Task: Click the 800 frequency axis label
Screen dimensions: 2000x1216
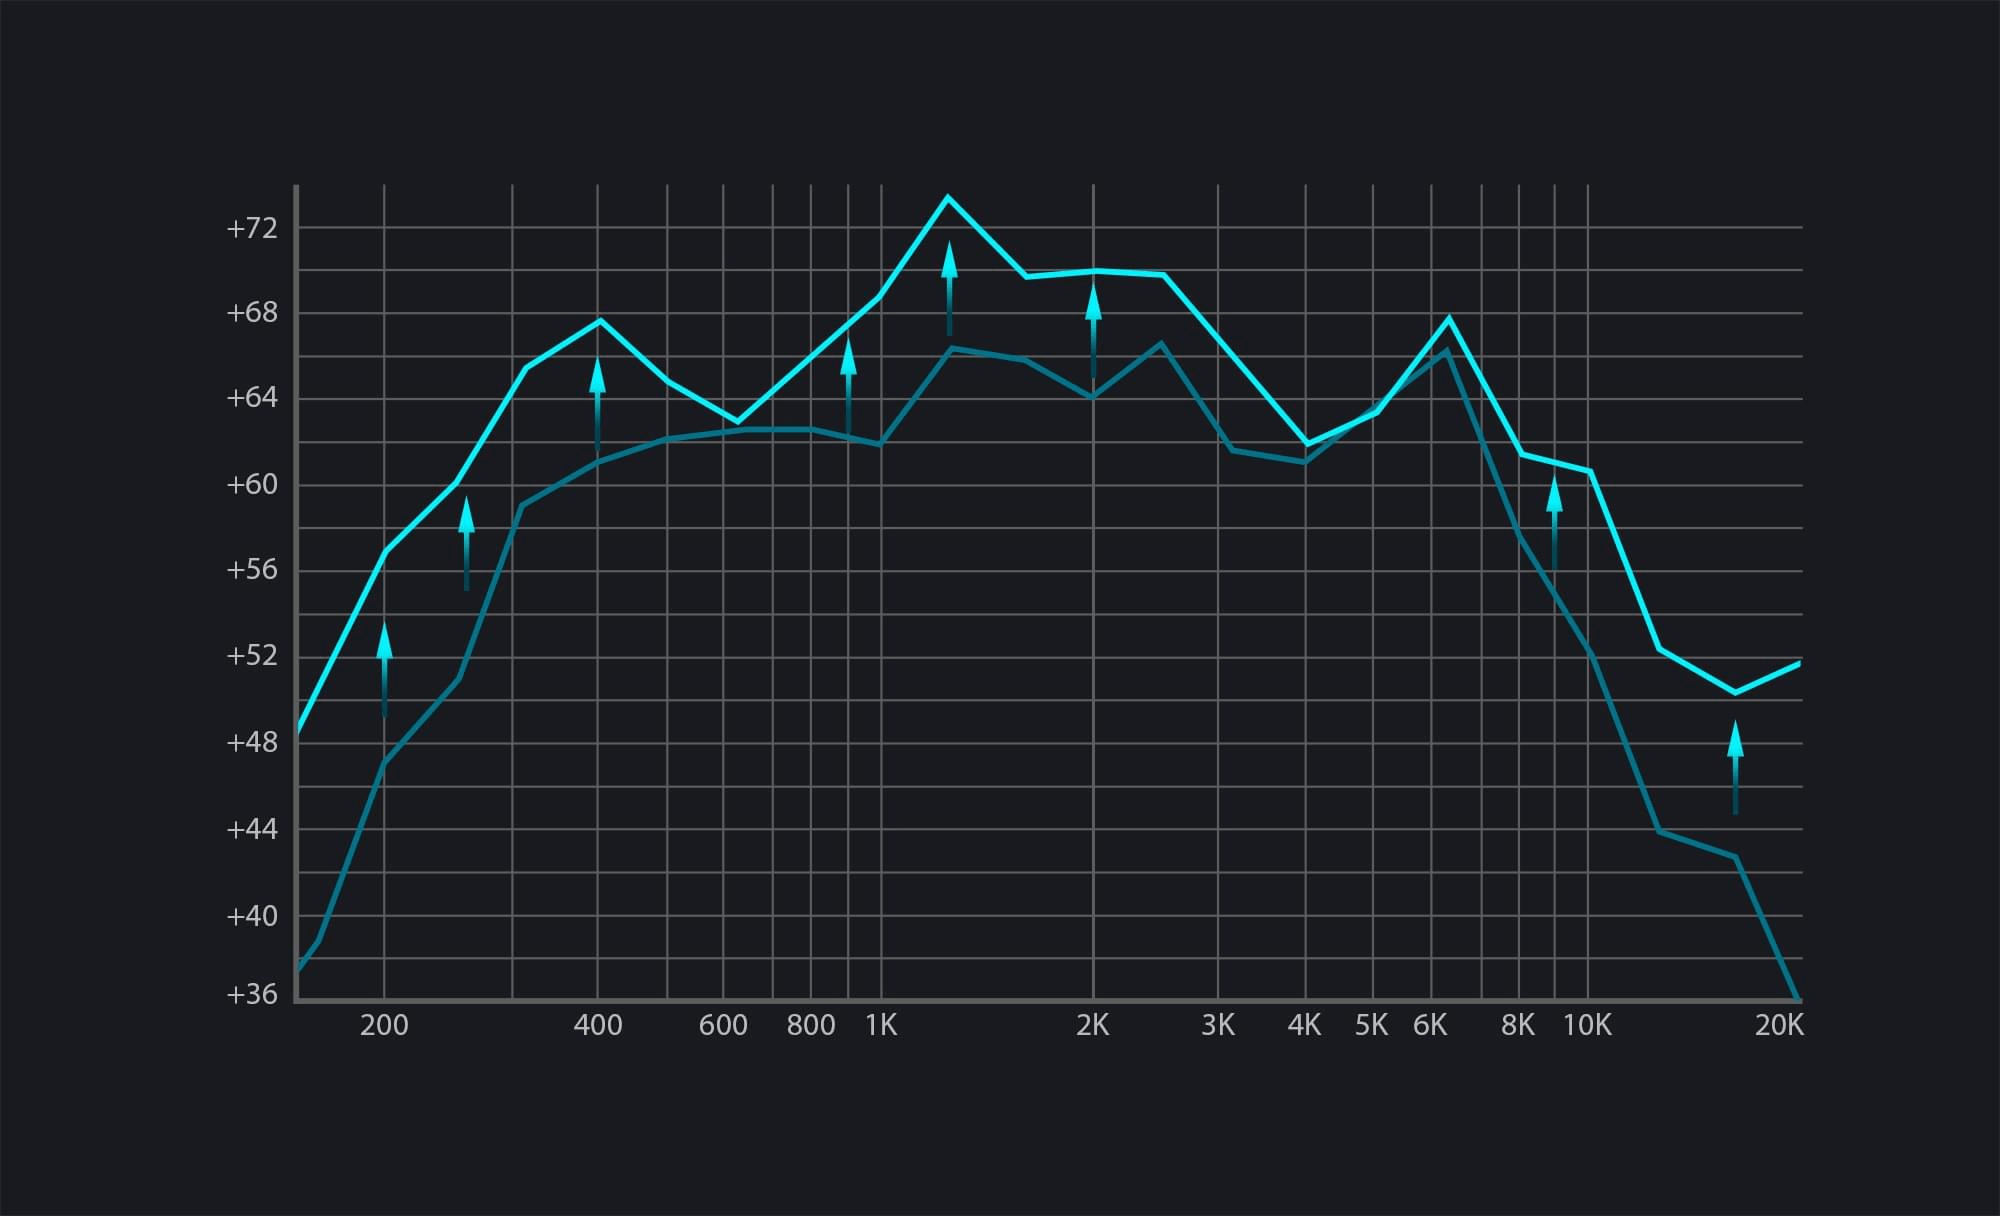Action: pyautogui.click(x=811, y=1025)
